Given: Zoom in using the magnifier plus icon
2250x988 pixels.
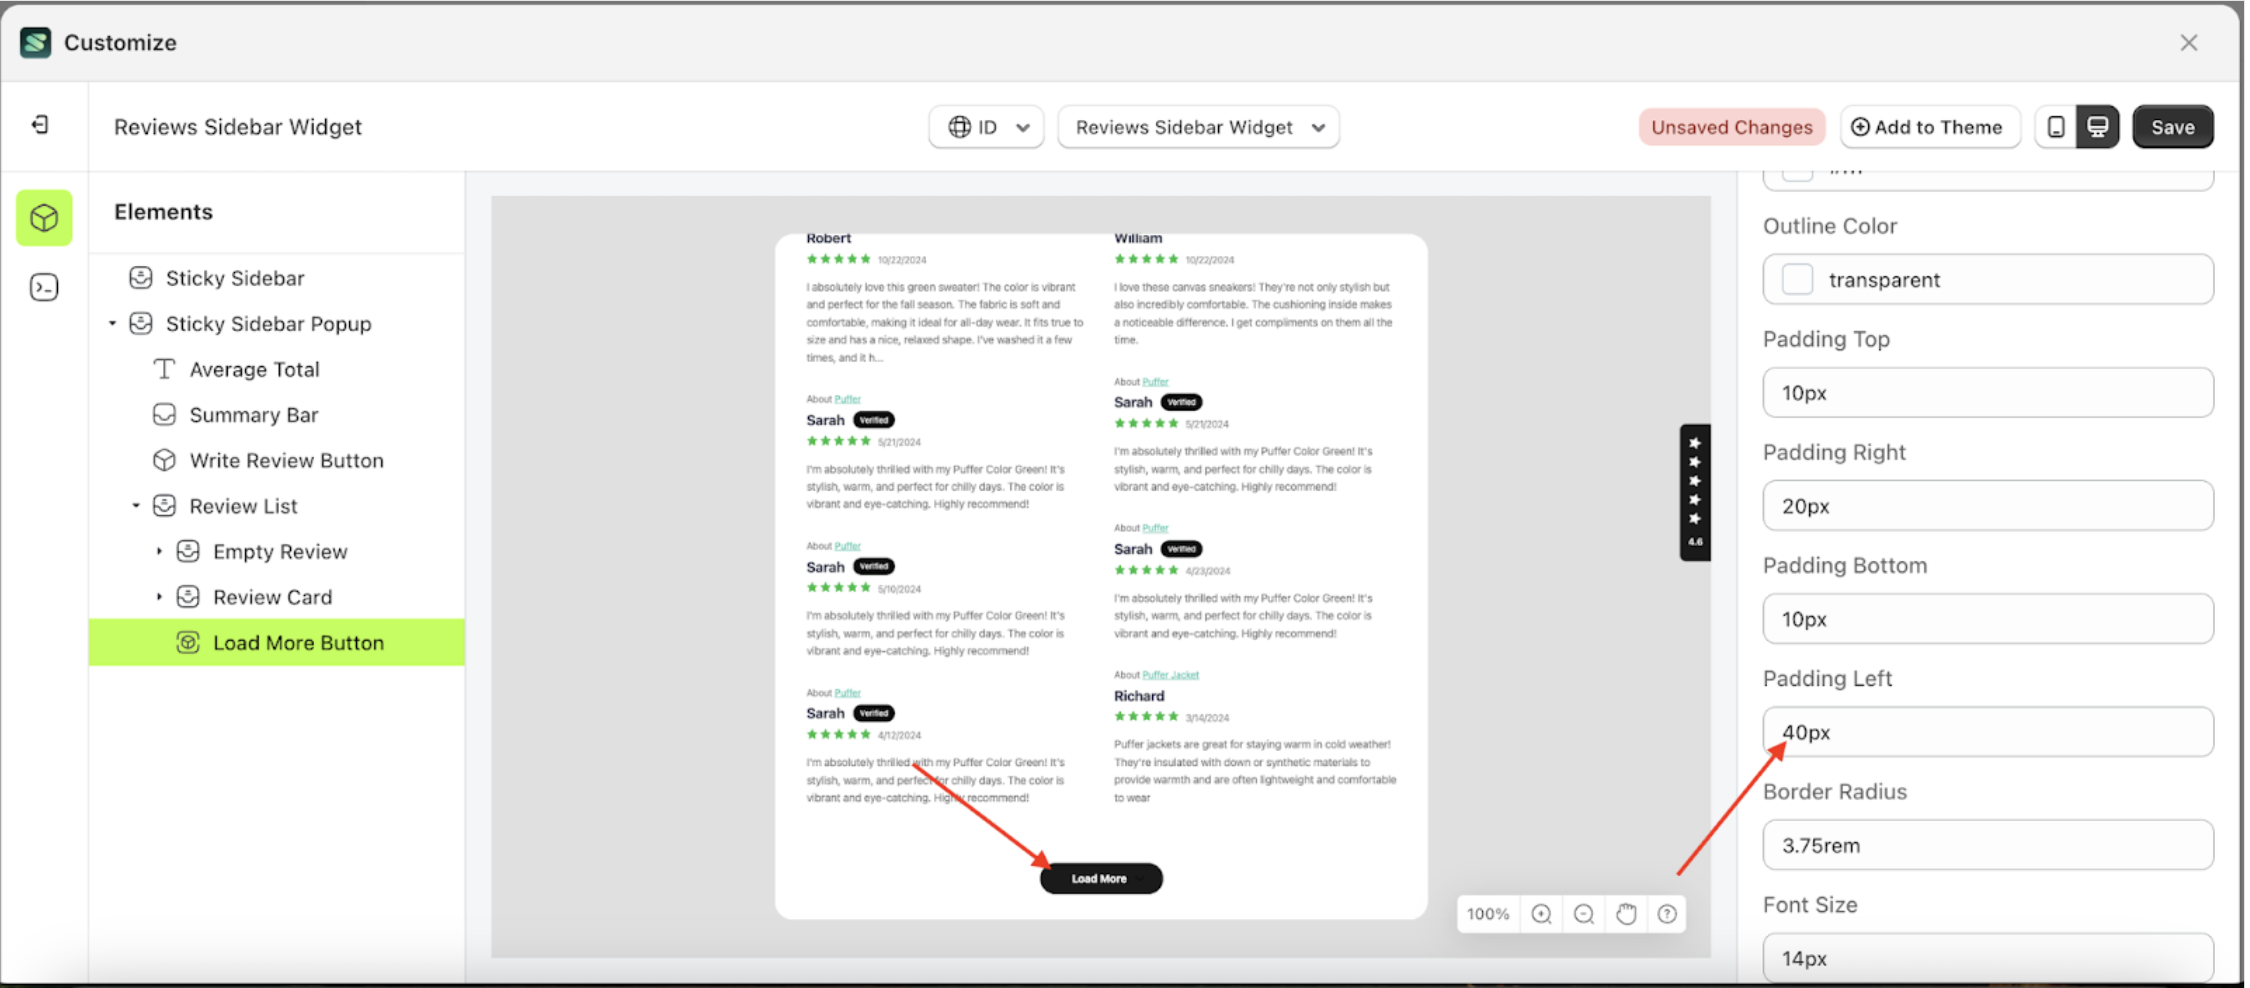Looking at the screenshot, I should (x=1540, y=913).
